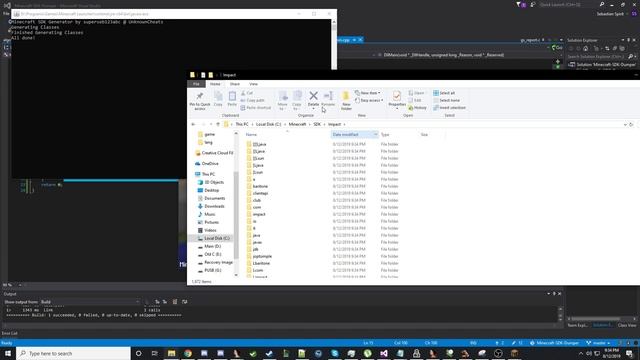This screenshot has height=360, width=640.
Task: Switch to the View ribbon tab
Action: coord(253,84)
